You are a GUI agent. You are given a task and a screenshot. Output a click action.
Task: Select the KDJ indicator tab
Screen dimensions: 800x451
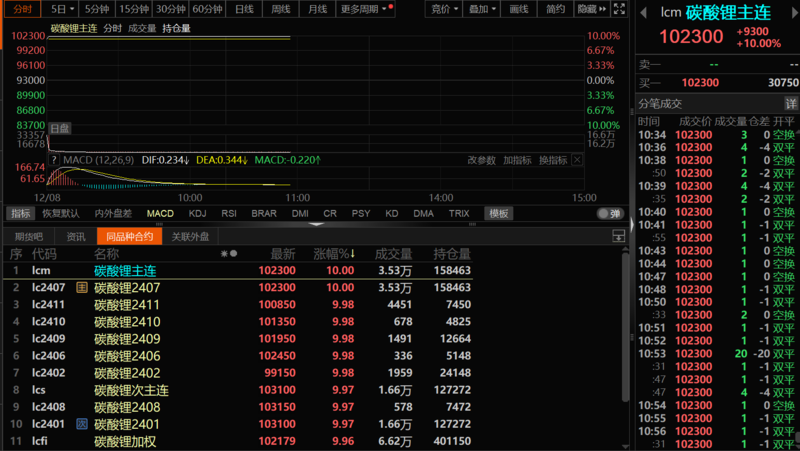pyautogui.click(x=198, y=214)
